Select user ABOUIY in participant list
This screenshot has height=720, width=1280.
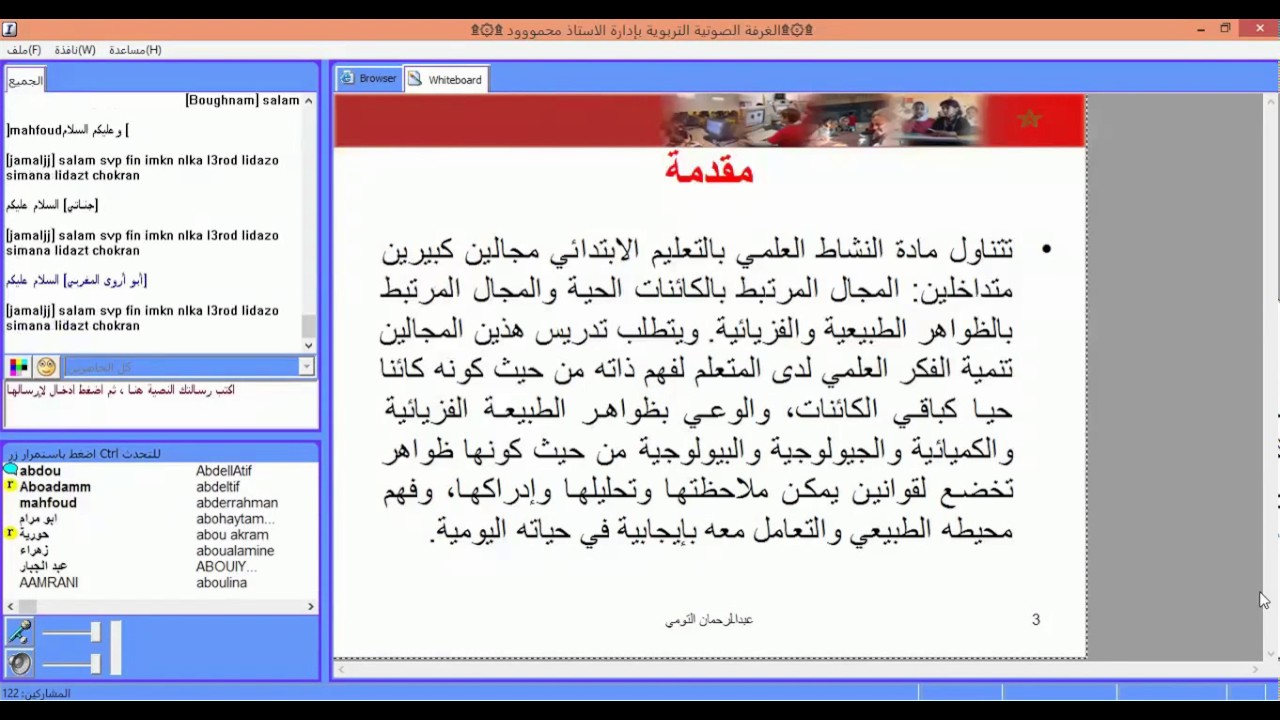point(226,566)
